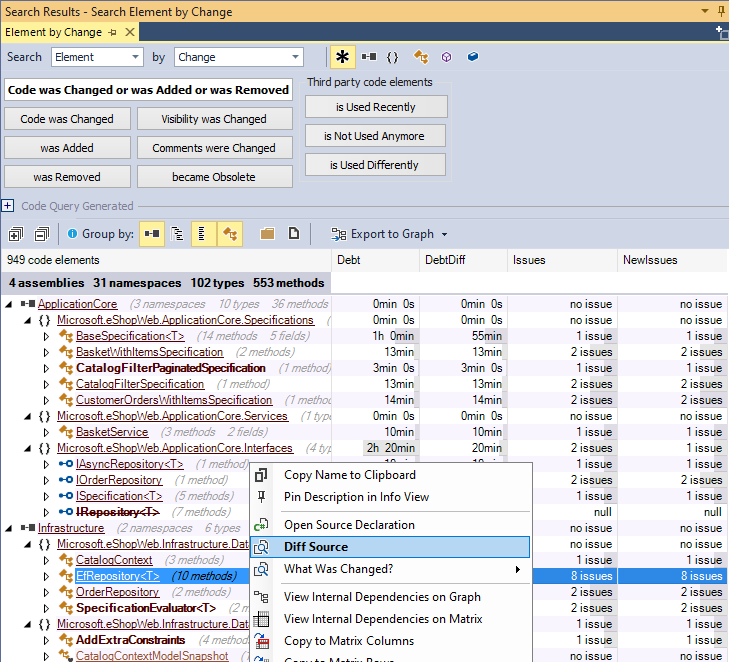Expand the BaseSpecification<T> type node
729x662 pixels.
(46, 336)
